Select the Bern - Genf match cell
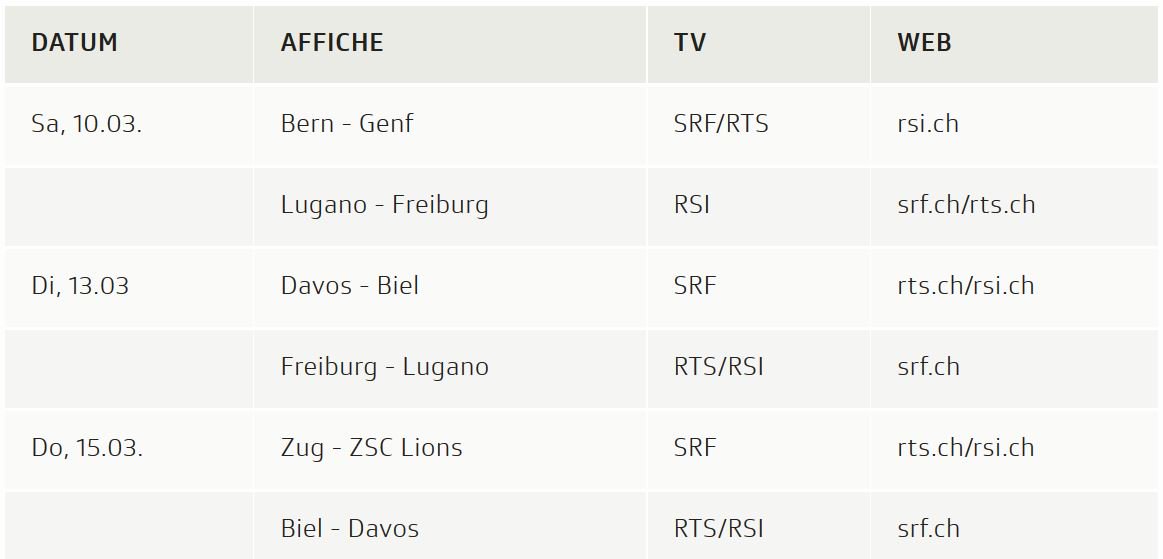Screen dimensions: 1163x559 [x=347, y=124]
